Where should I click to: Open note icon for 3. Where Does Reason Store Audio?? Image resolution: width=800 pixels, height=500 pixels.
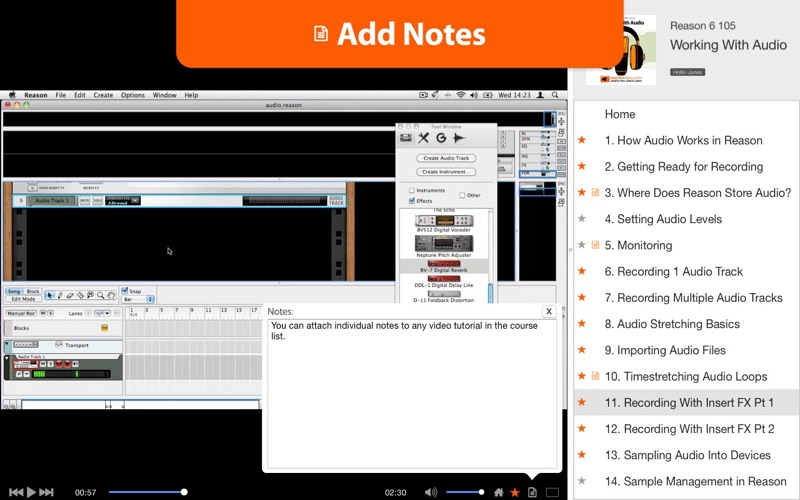[595, 192]
